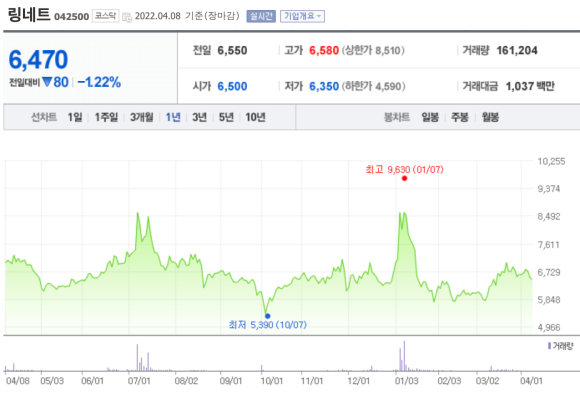The image size is (580, 395).
Task: Click the 코스닥 market badge
Action: pos(105,16)
